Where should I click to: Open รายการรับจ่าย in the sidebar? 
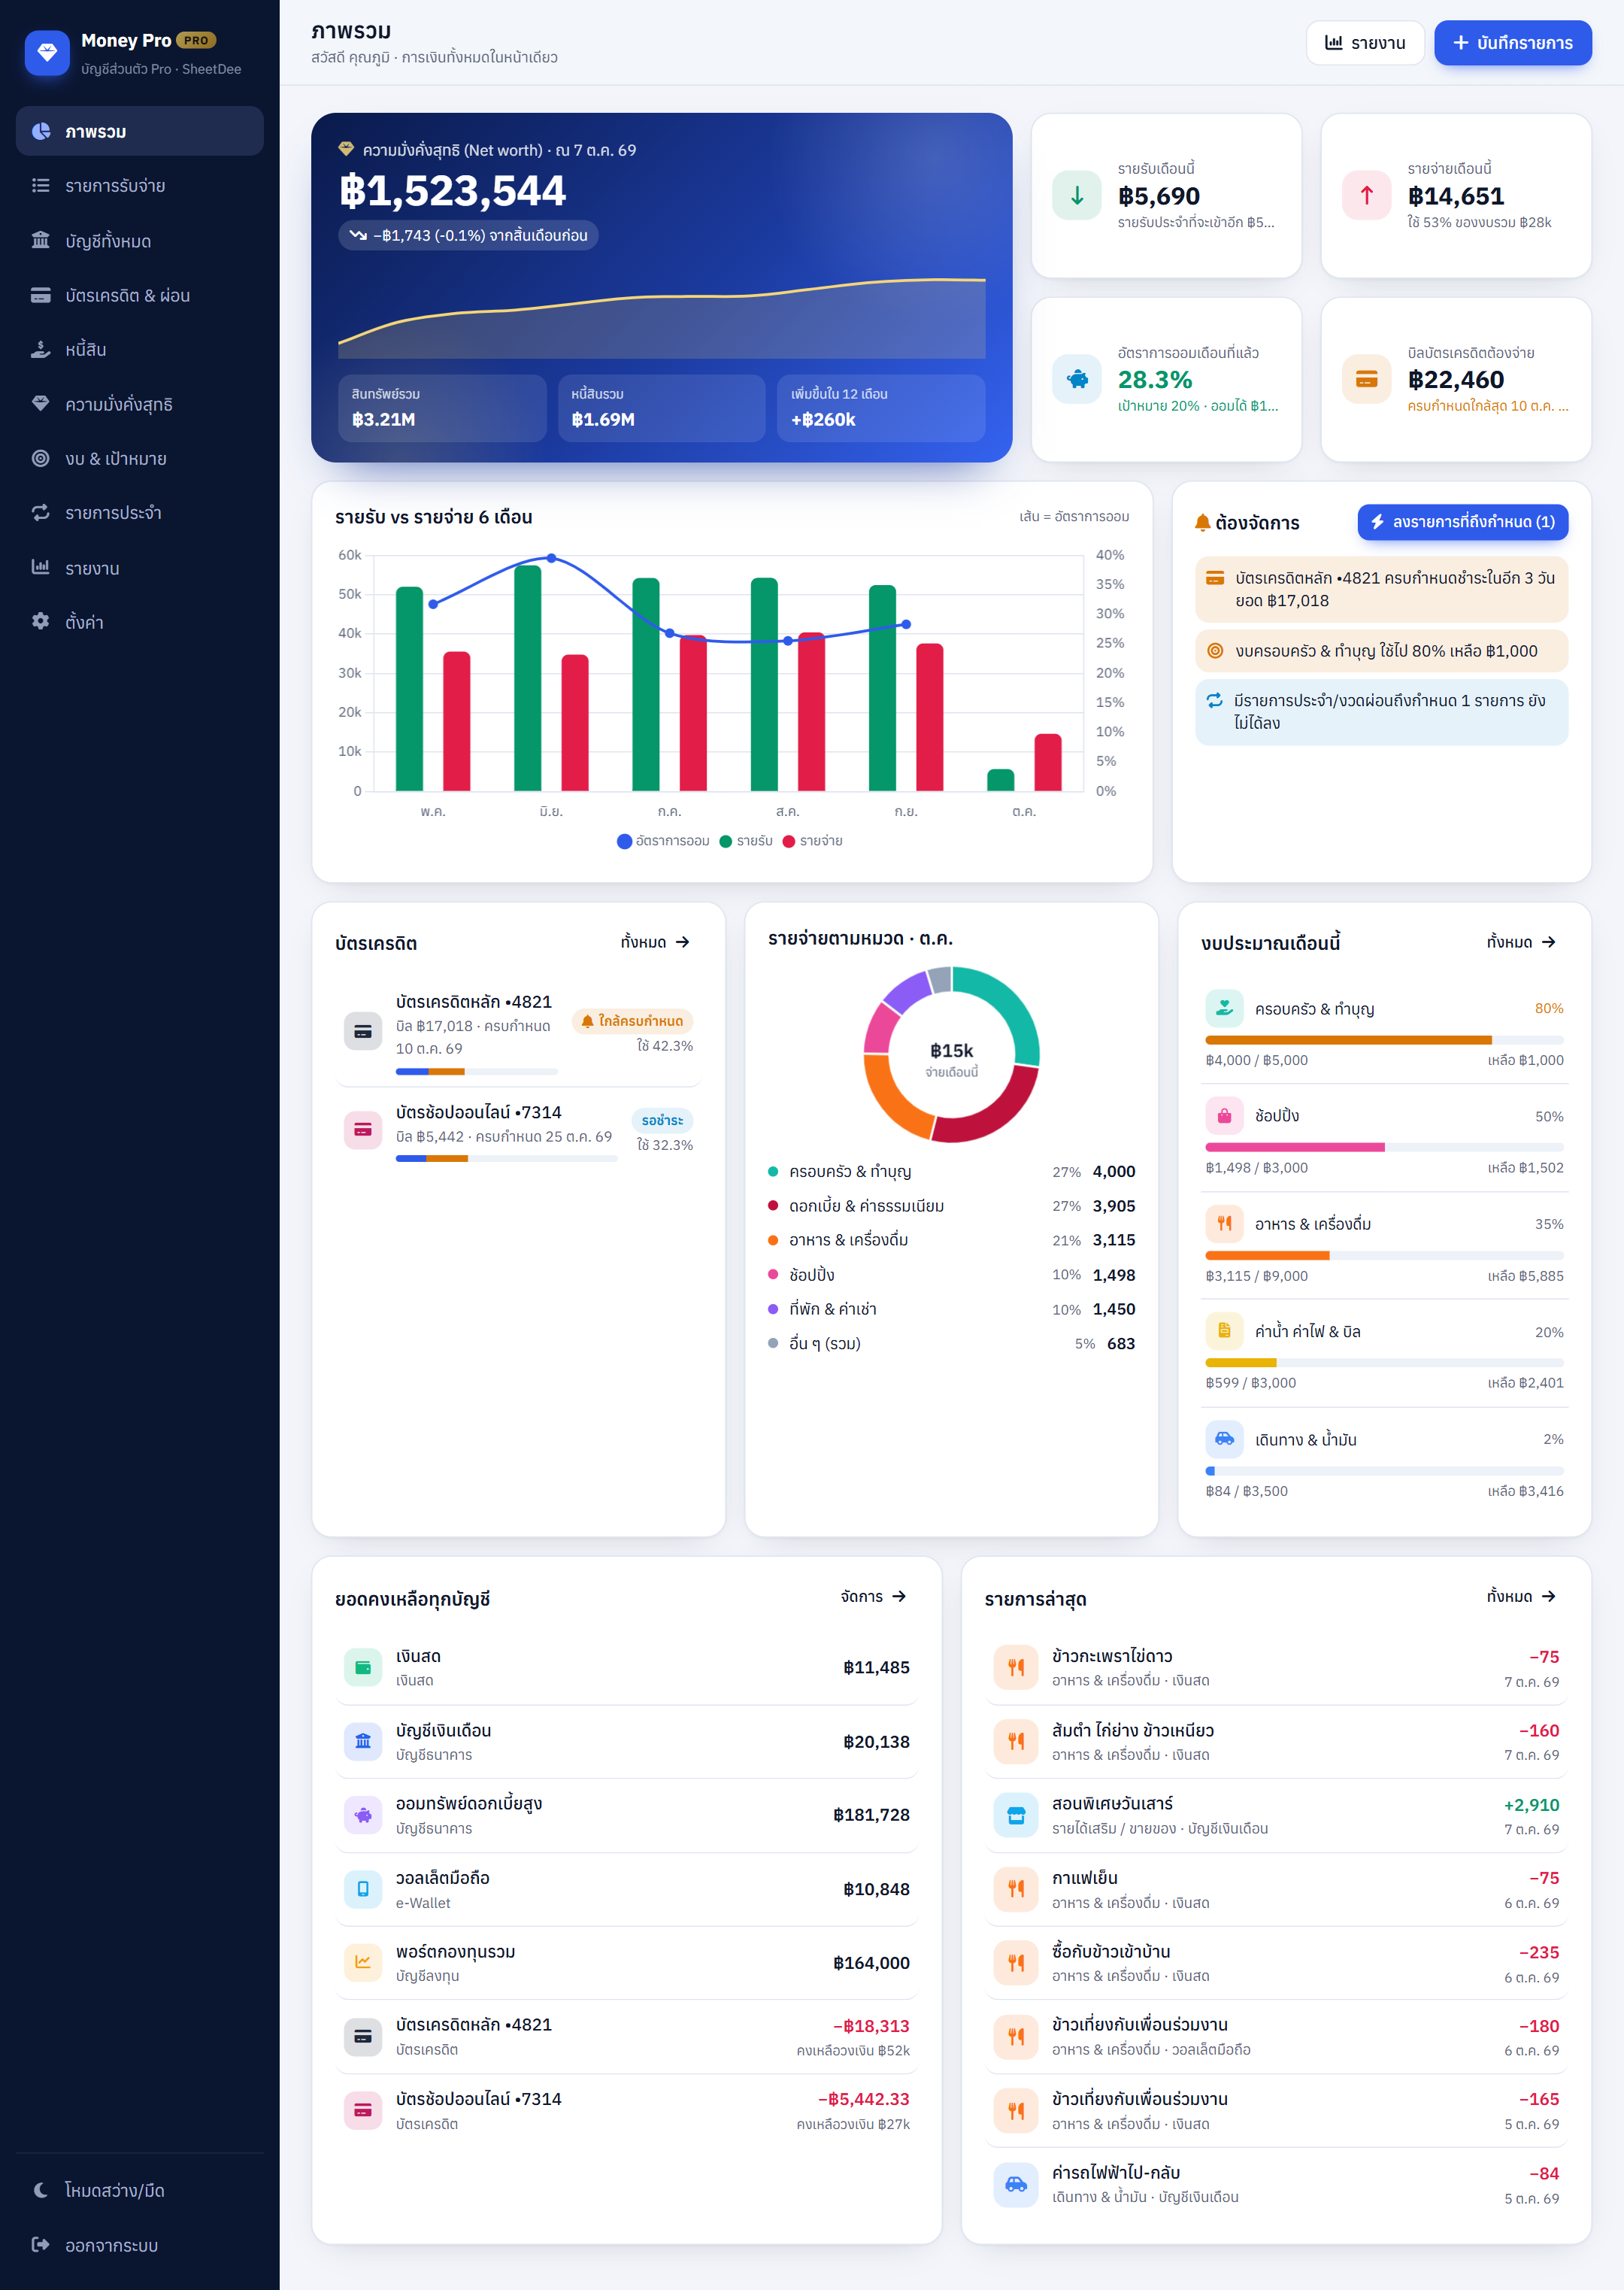pyautogui.click(x=140, y=186)
